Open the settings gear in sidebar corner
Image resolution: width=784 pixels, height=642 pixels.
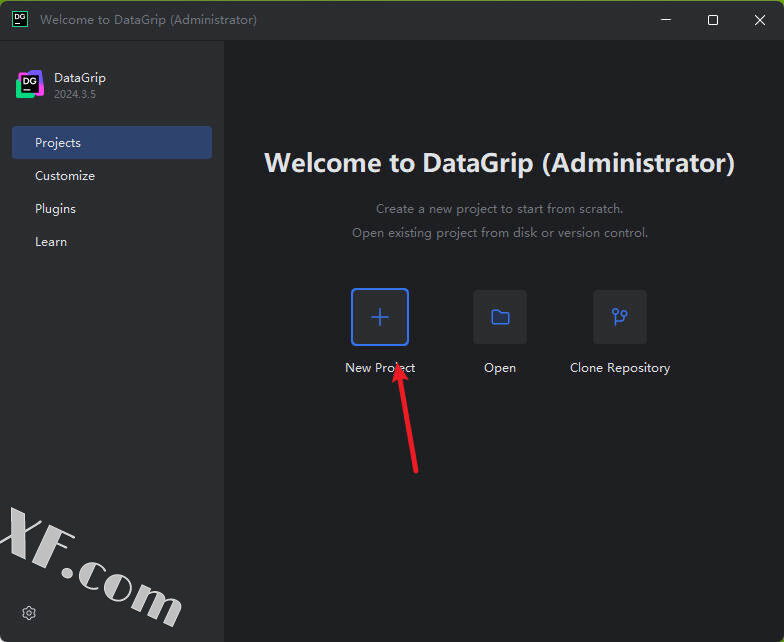tap(29, 613)
